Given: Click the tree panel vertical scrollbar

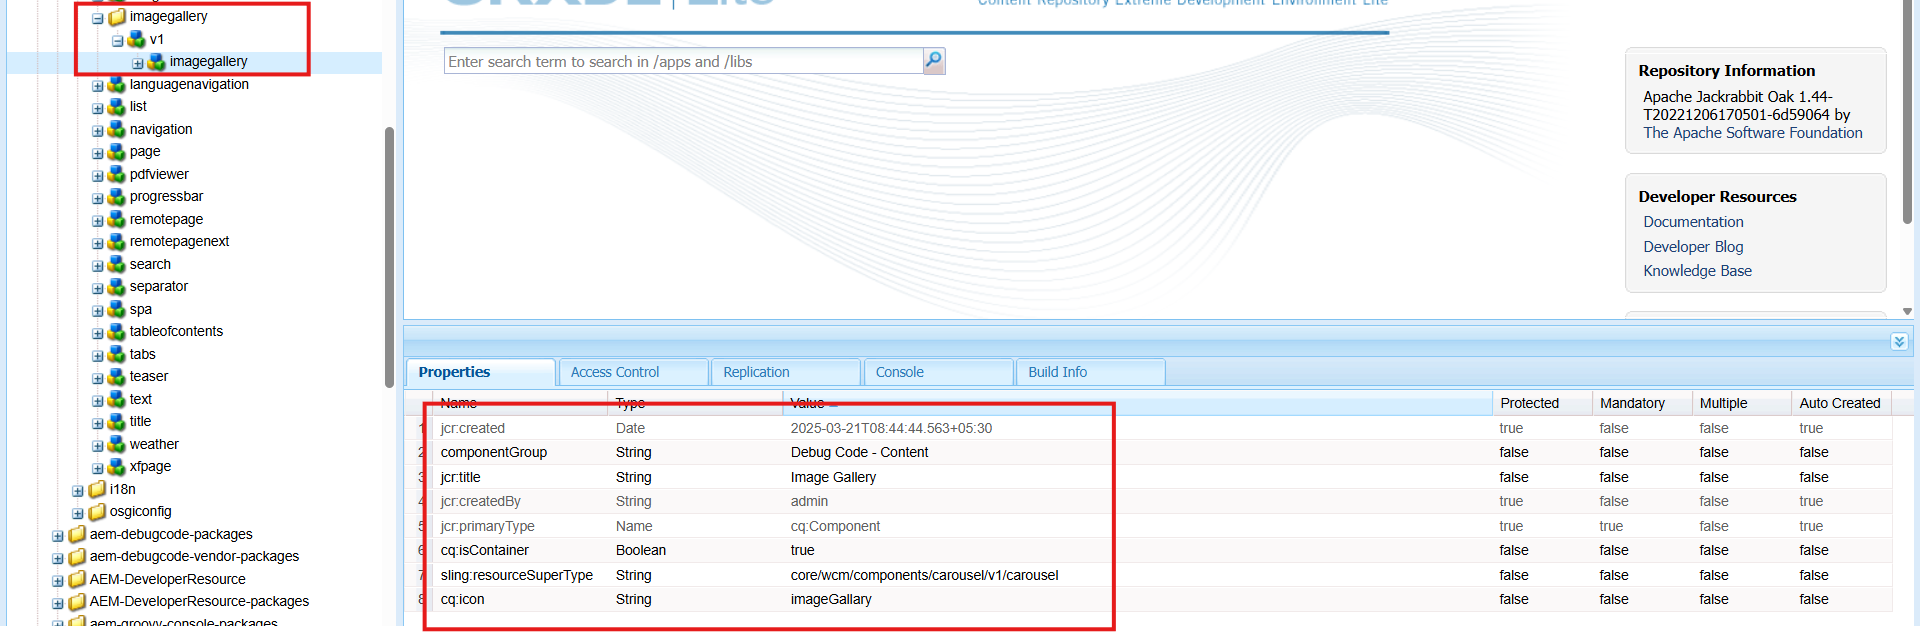Looking at the screenshot, I should [389, 256].
